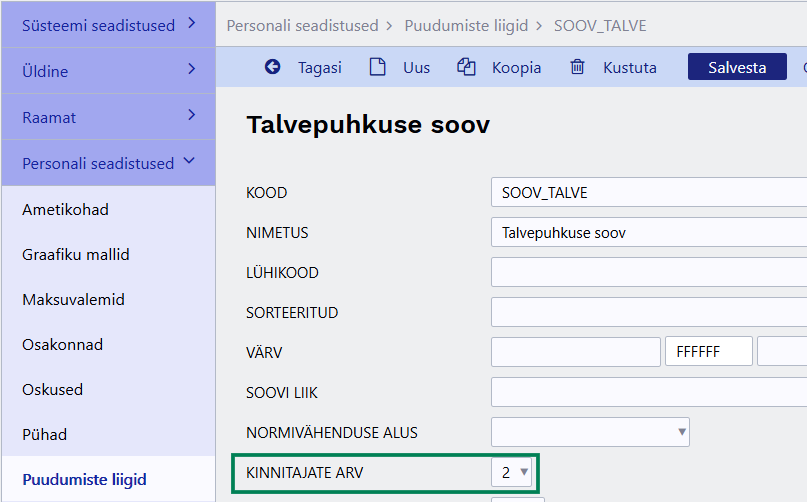Select Maksuvalemid in the sidebar
The width and height of the screenshot is (807, 502).
click(x=73, y=300)
